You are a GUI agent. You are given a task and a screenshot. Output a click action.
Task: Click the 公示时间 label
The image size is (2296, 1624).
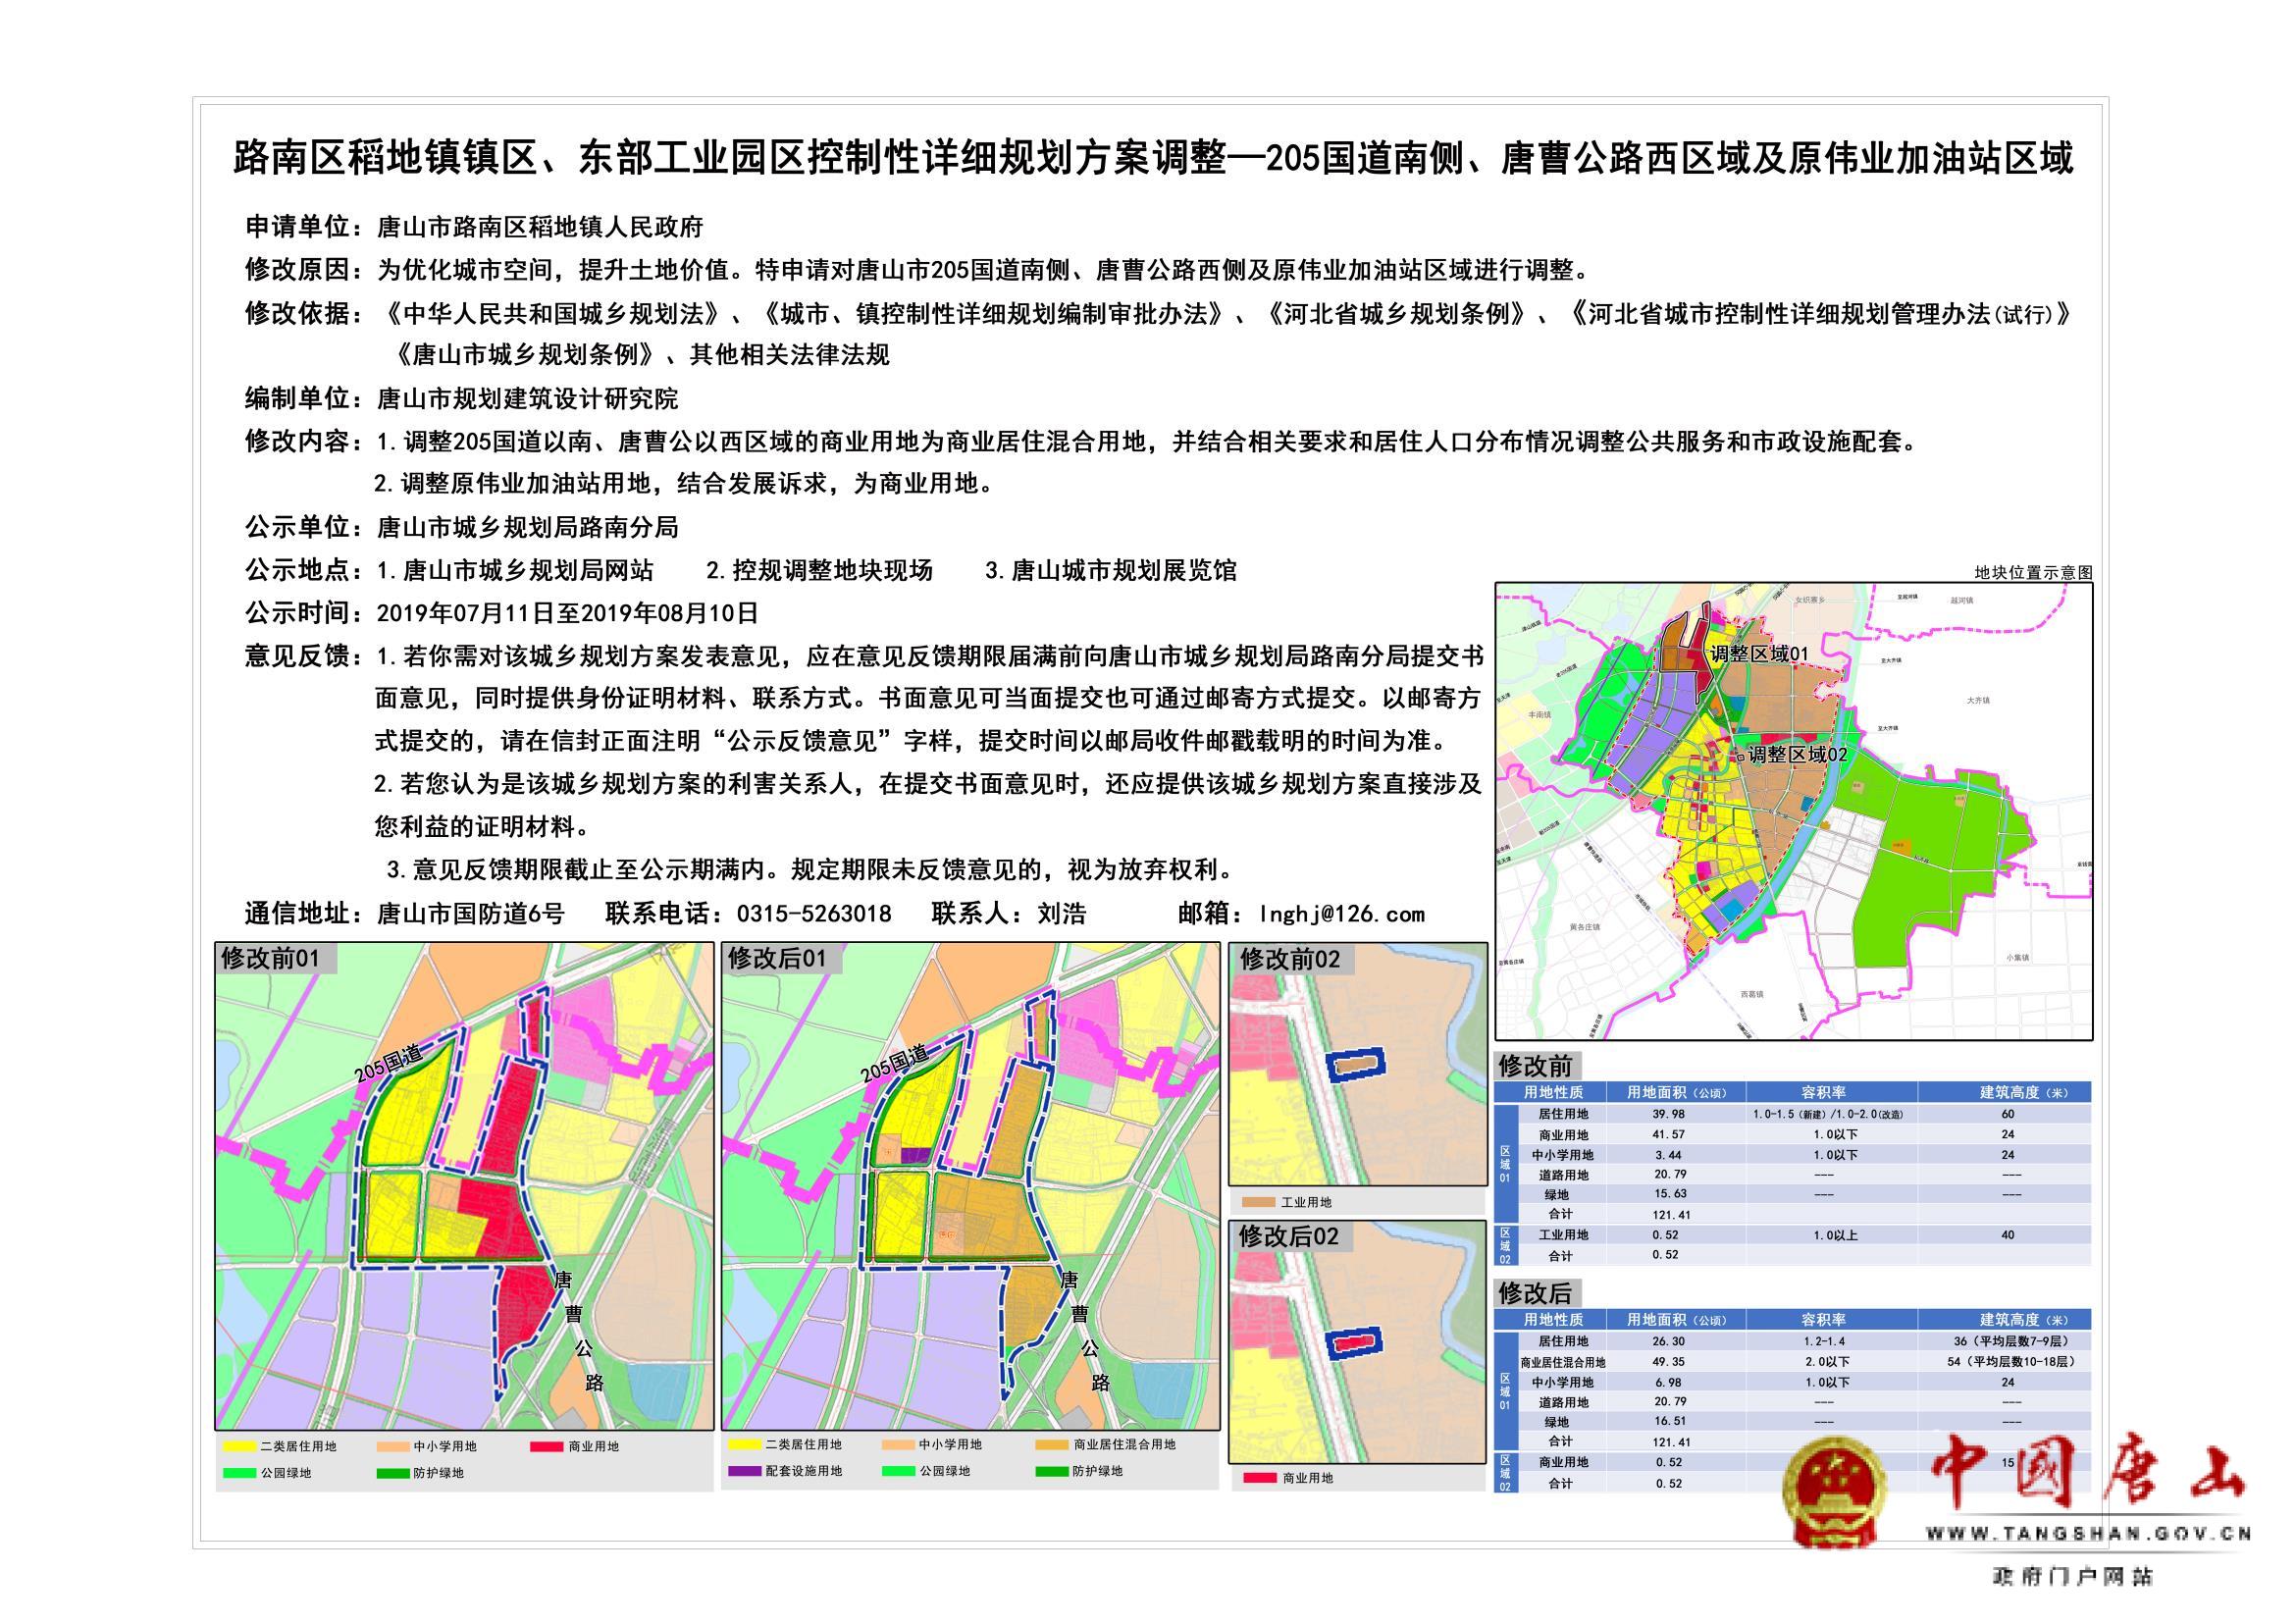click(304, 612)
